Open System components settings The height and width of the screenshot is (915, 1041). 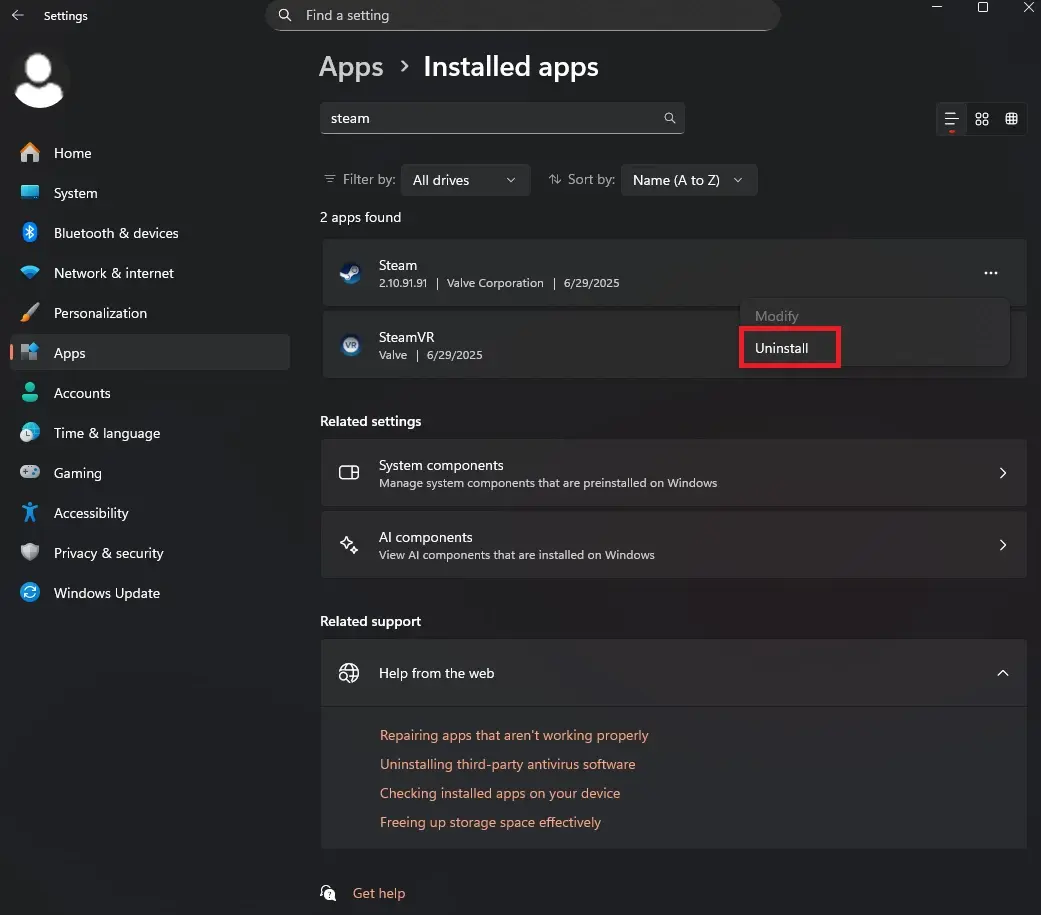[673, 473]
